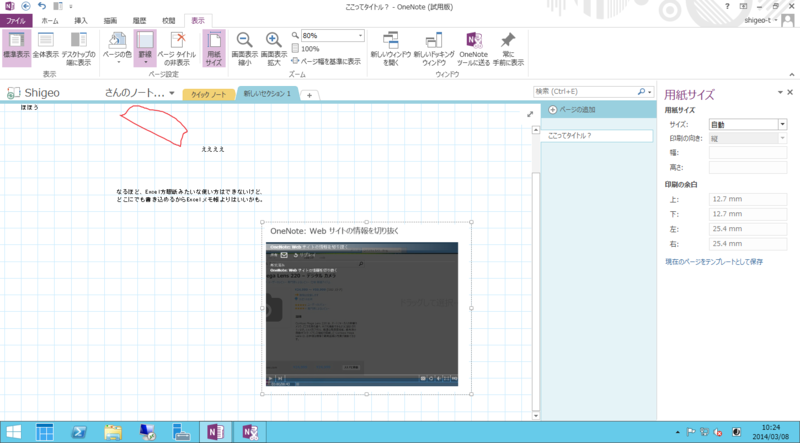
Task: Click the 左 (Left) margin field
Action: [747, 229]
